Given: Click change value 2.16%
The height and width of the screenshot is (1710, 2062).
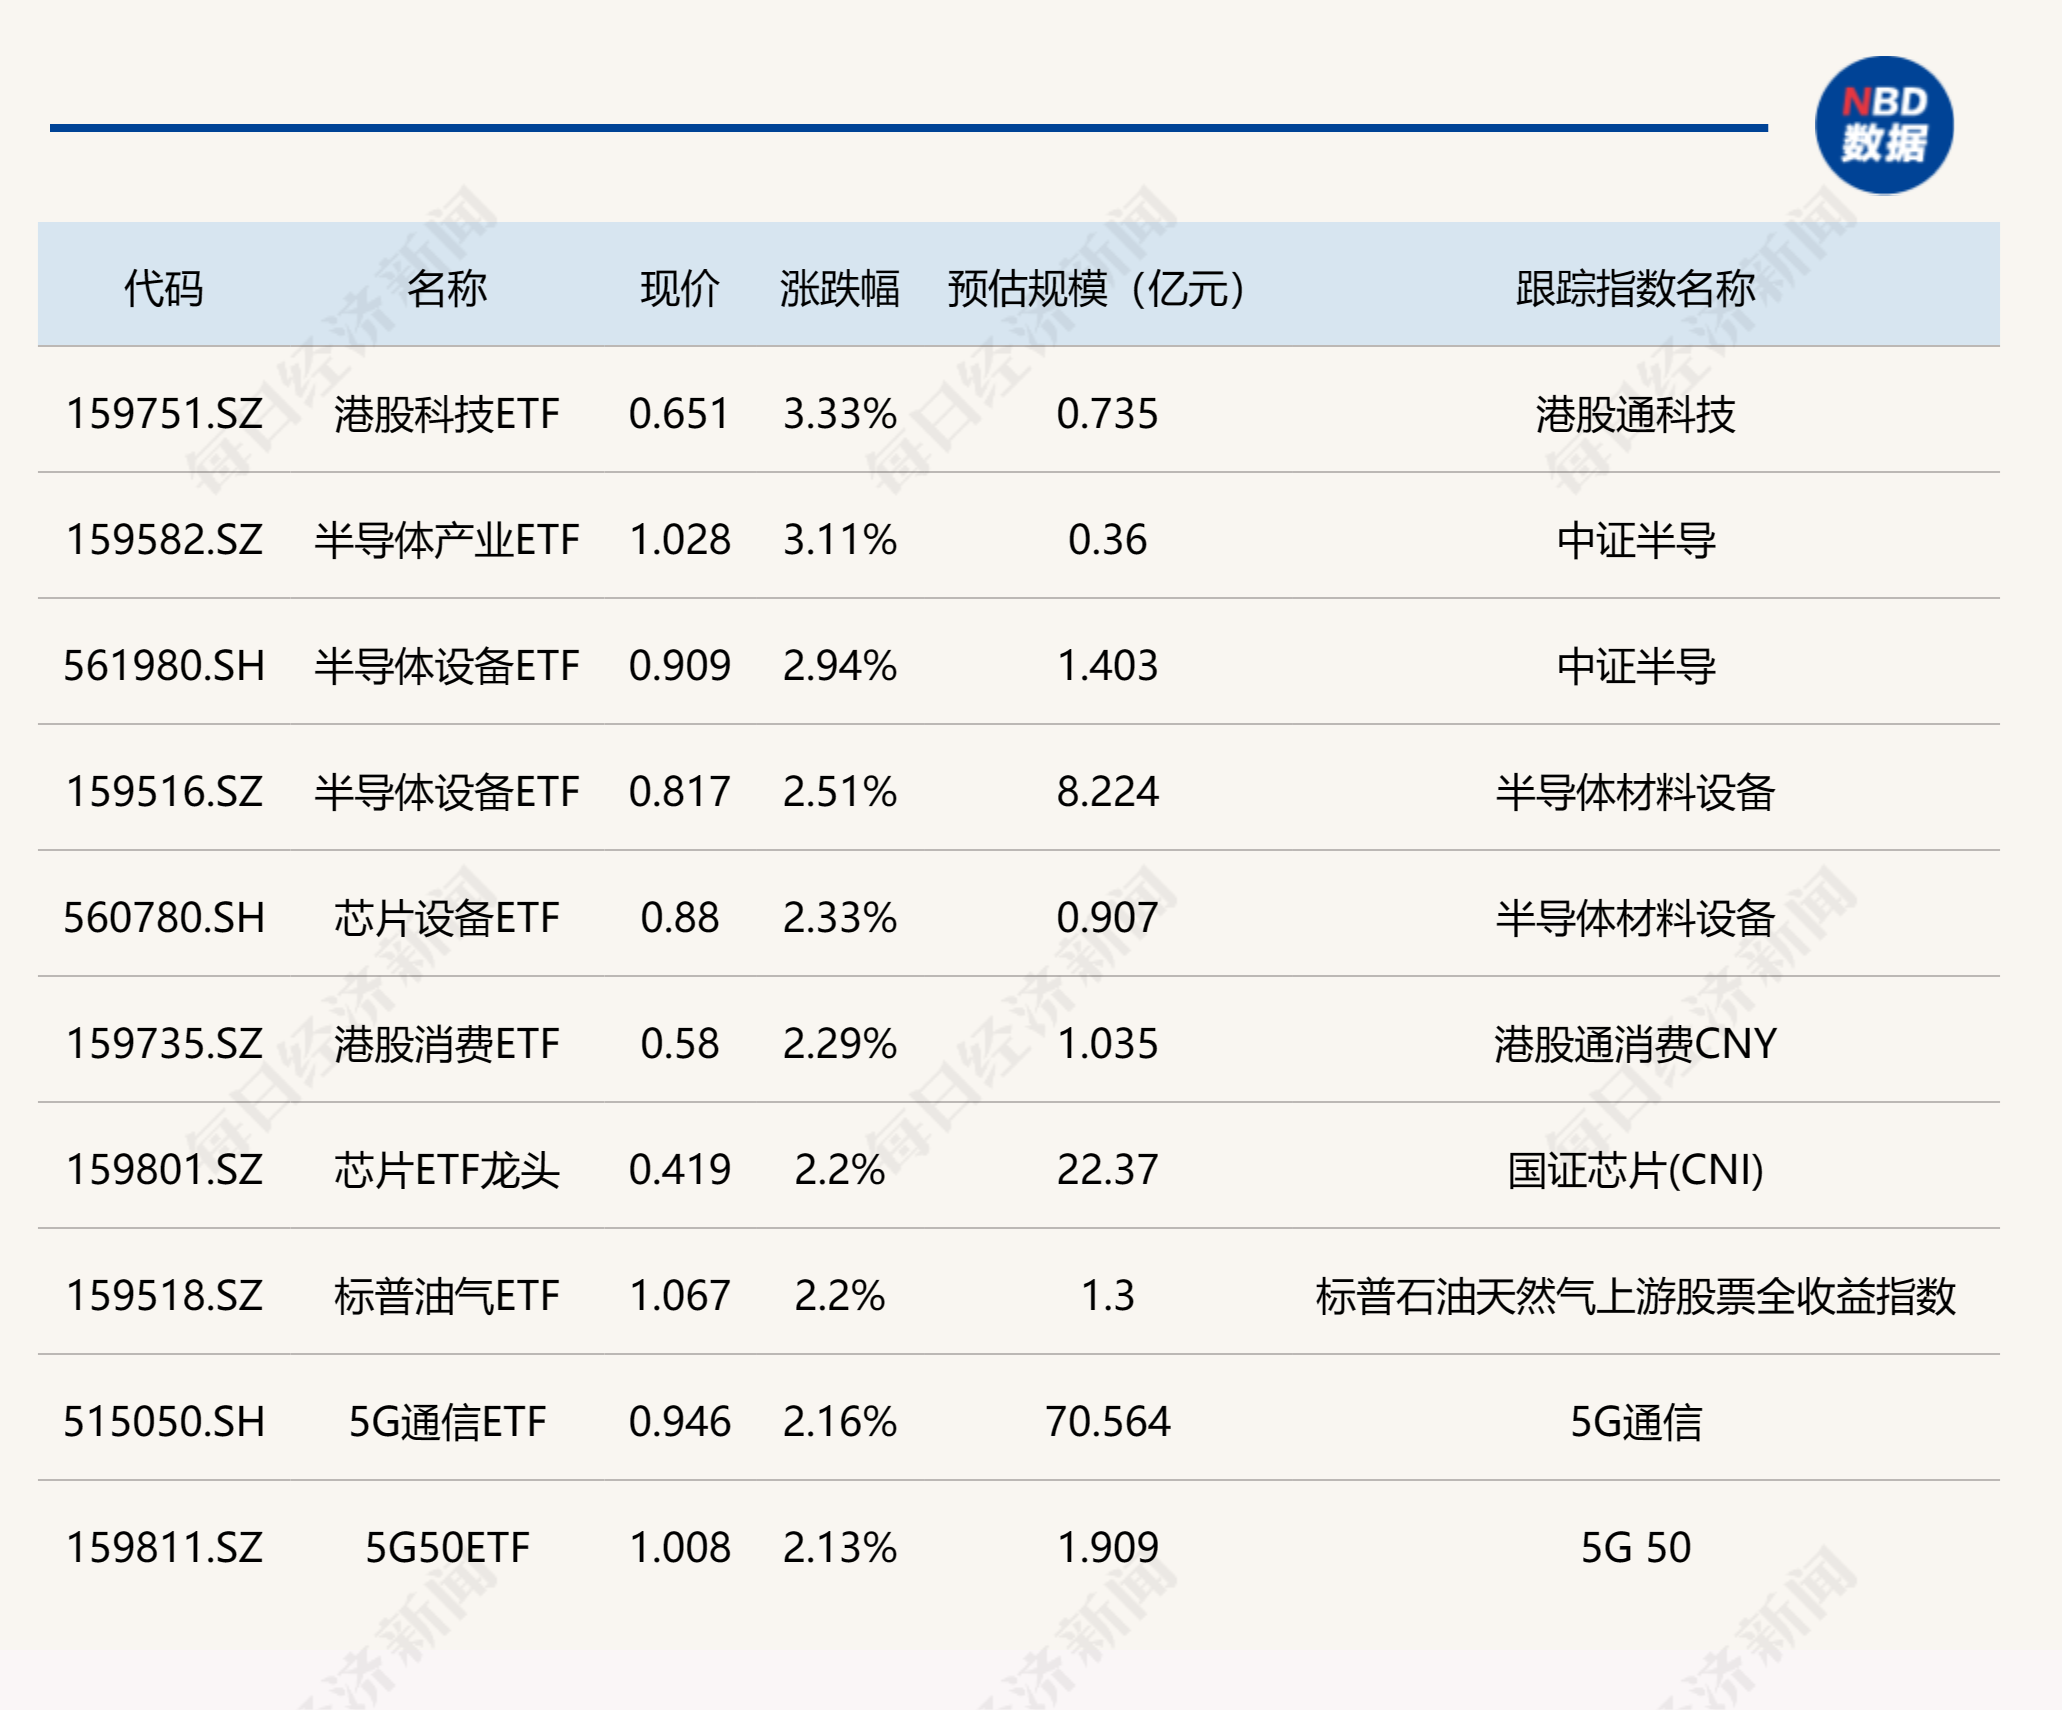Looking at the screenshot, I should (x=840, y=1422).
